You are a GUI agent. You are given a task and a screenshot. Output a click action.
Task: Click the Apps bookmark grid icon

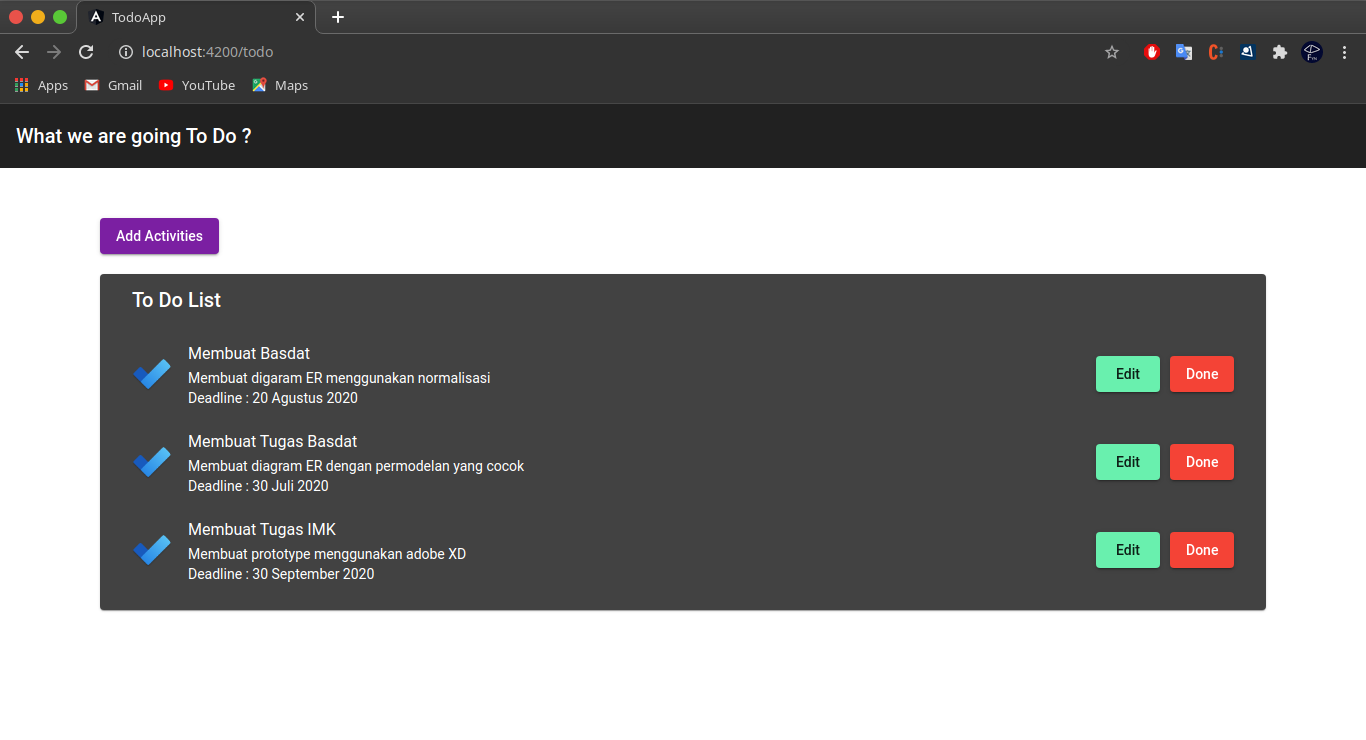tap(22, 85)
